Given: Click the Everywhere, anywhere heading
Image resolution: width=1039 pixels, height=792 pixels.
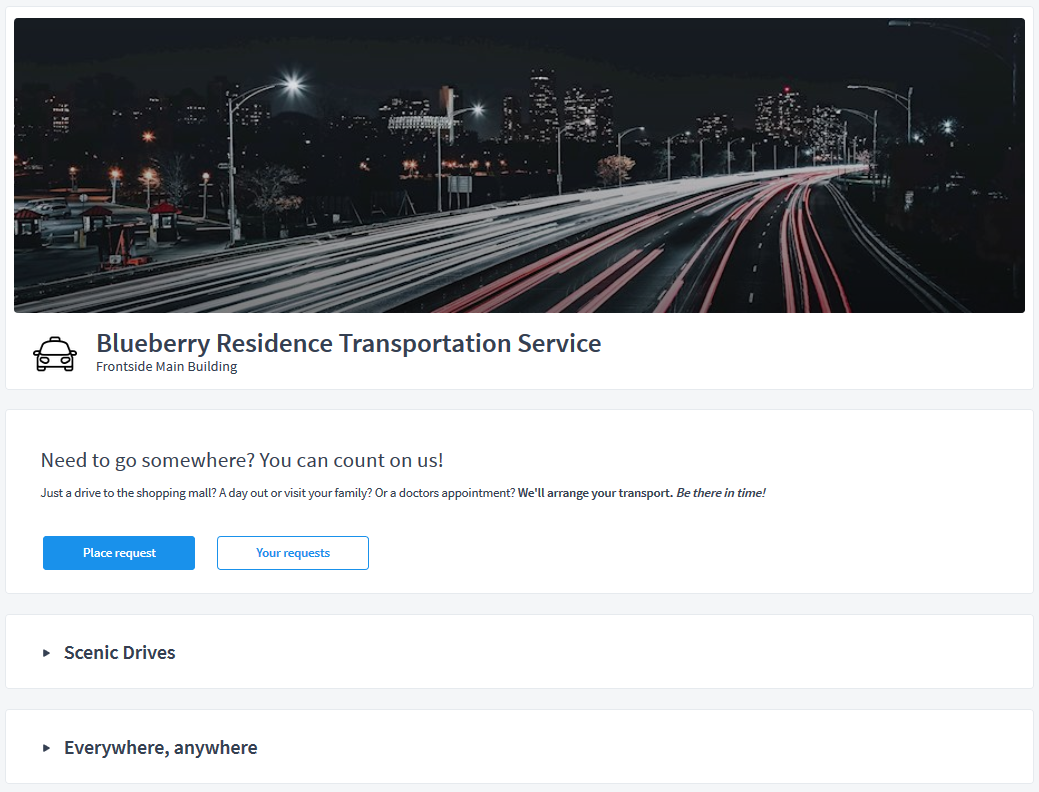Looking at the screenshot, I should pos(160,748).
